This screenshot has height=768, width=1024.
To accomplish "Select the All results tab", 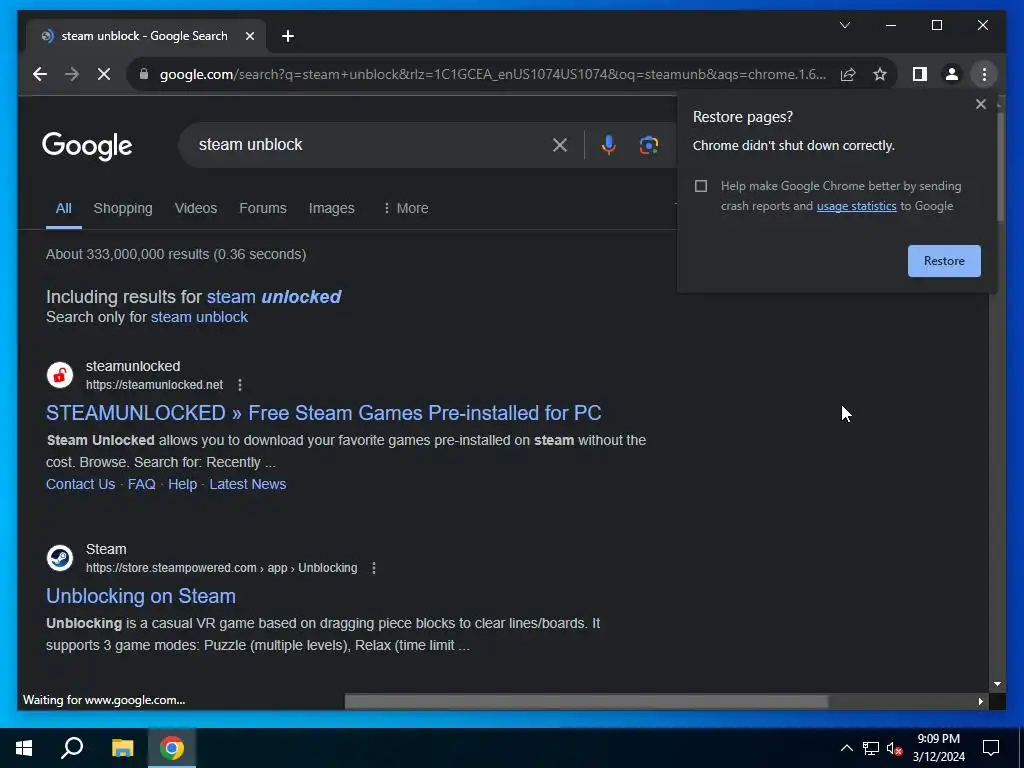I will [63, 208].
